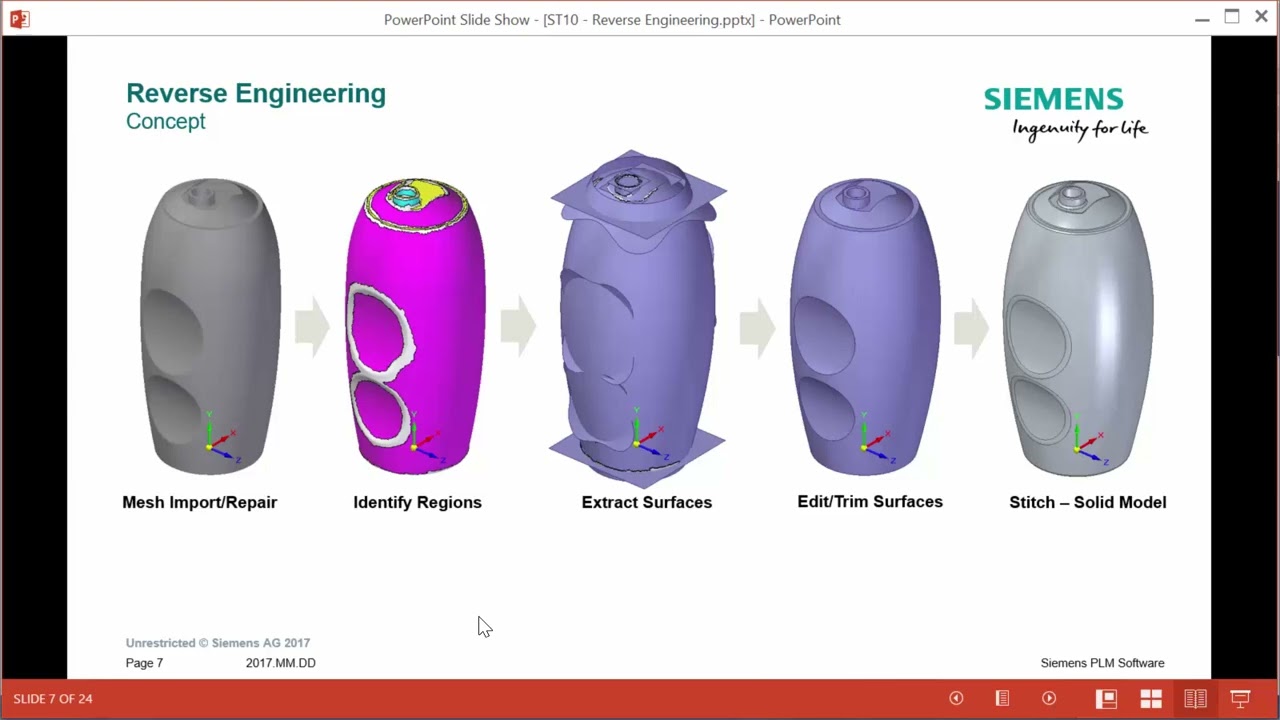This screenshot has height=720, width=1280.
Task: Click the 'Edit/Trim Surfaces' caption
Action: (870, 501)
